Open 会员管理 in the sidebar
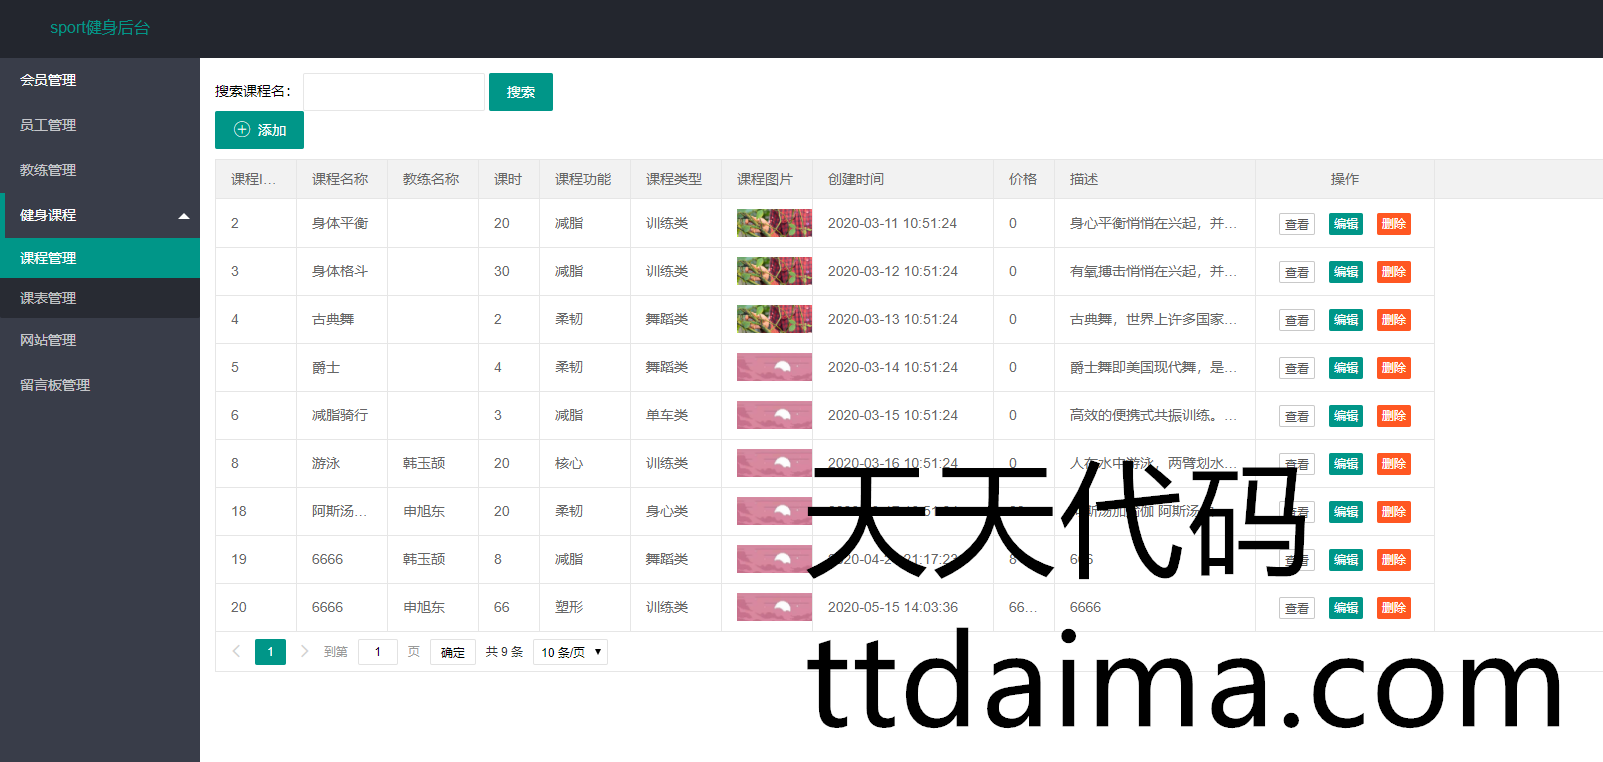1603x762 pixels. (48, 80)
